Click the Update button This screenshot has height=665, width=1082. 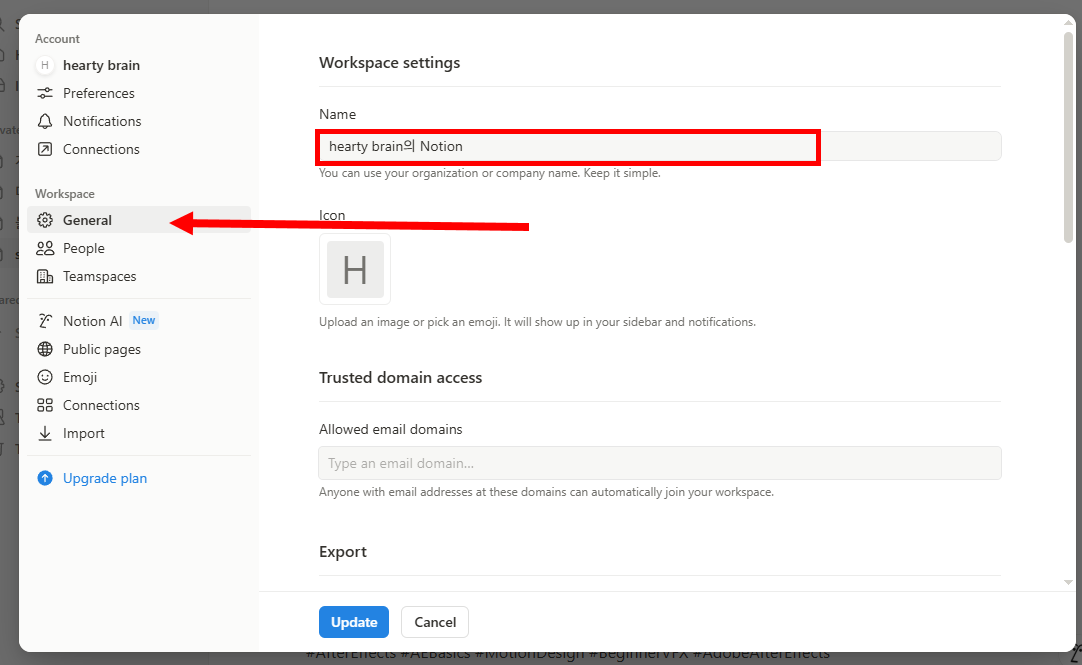(354, 622)
